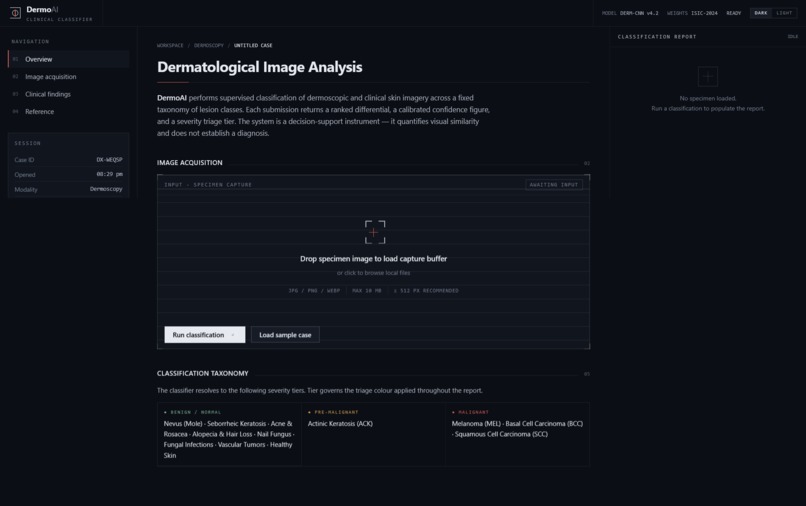Go to Image acquisition in navigation
The width and height of the screenshot is (806, 506).
click(x=68, y=77)
